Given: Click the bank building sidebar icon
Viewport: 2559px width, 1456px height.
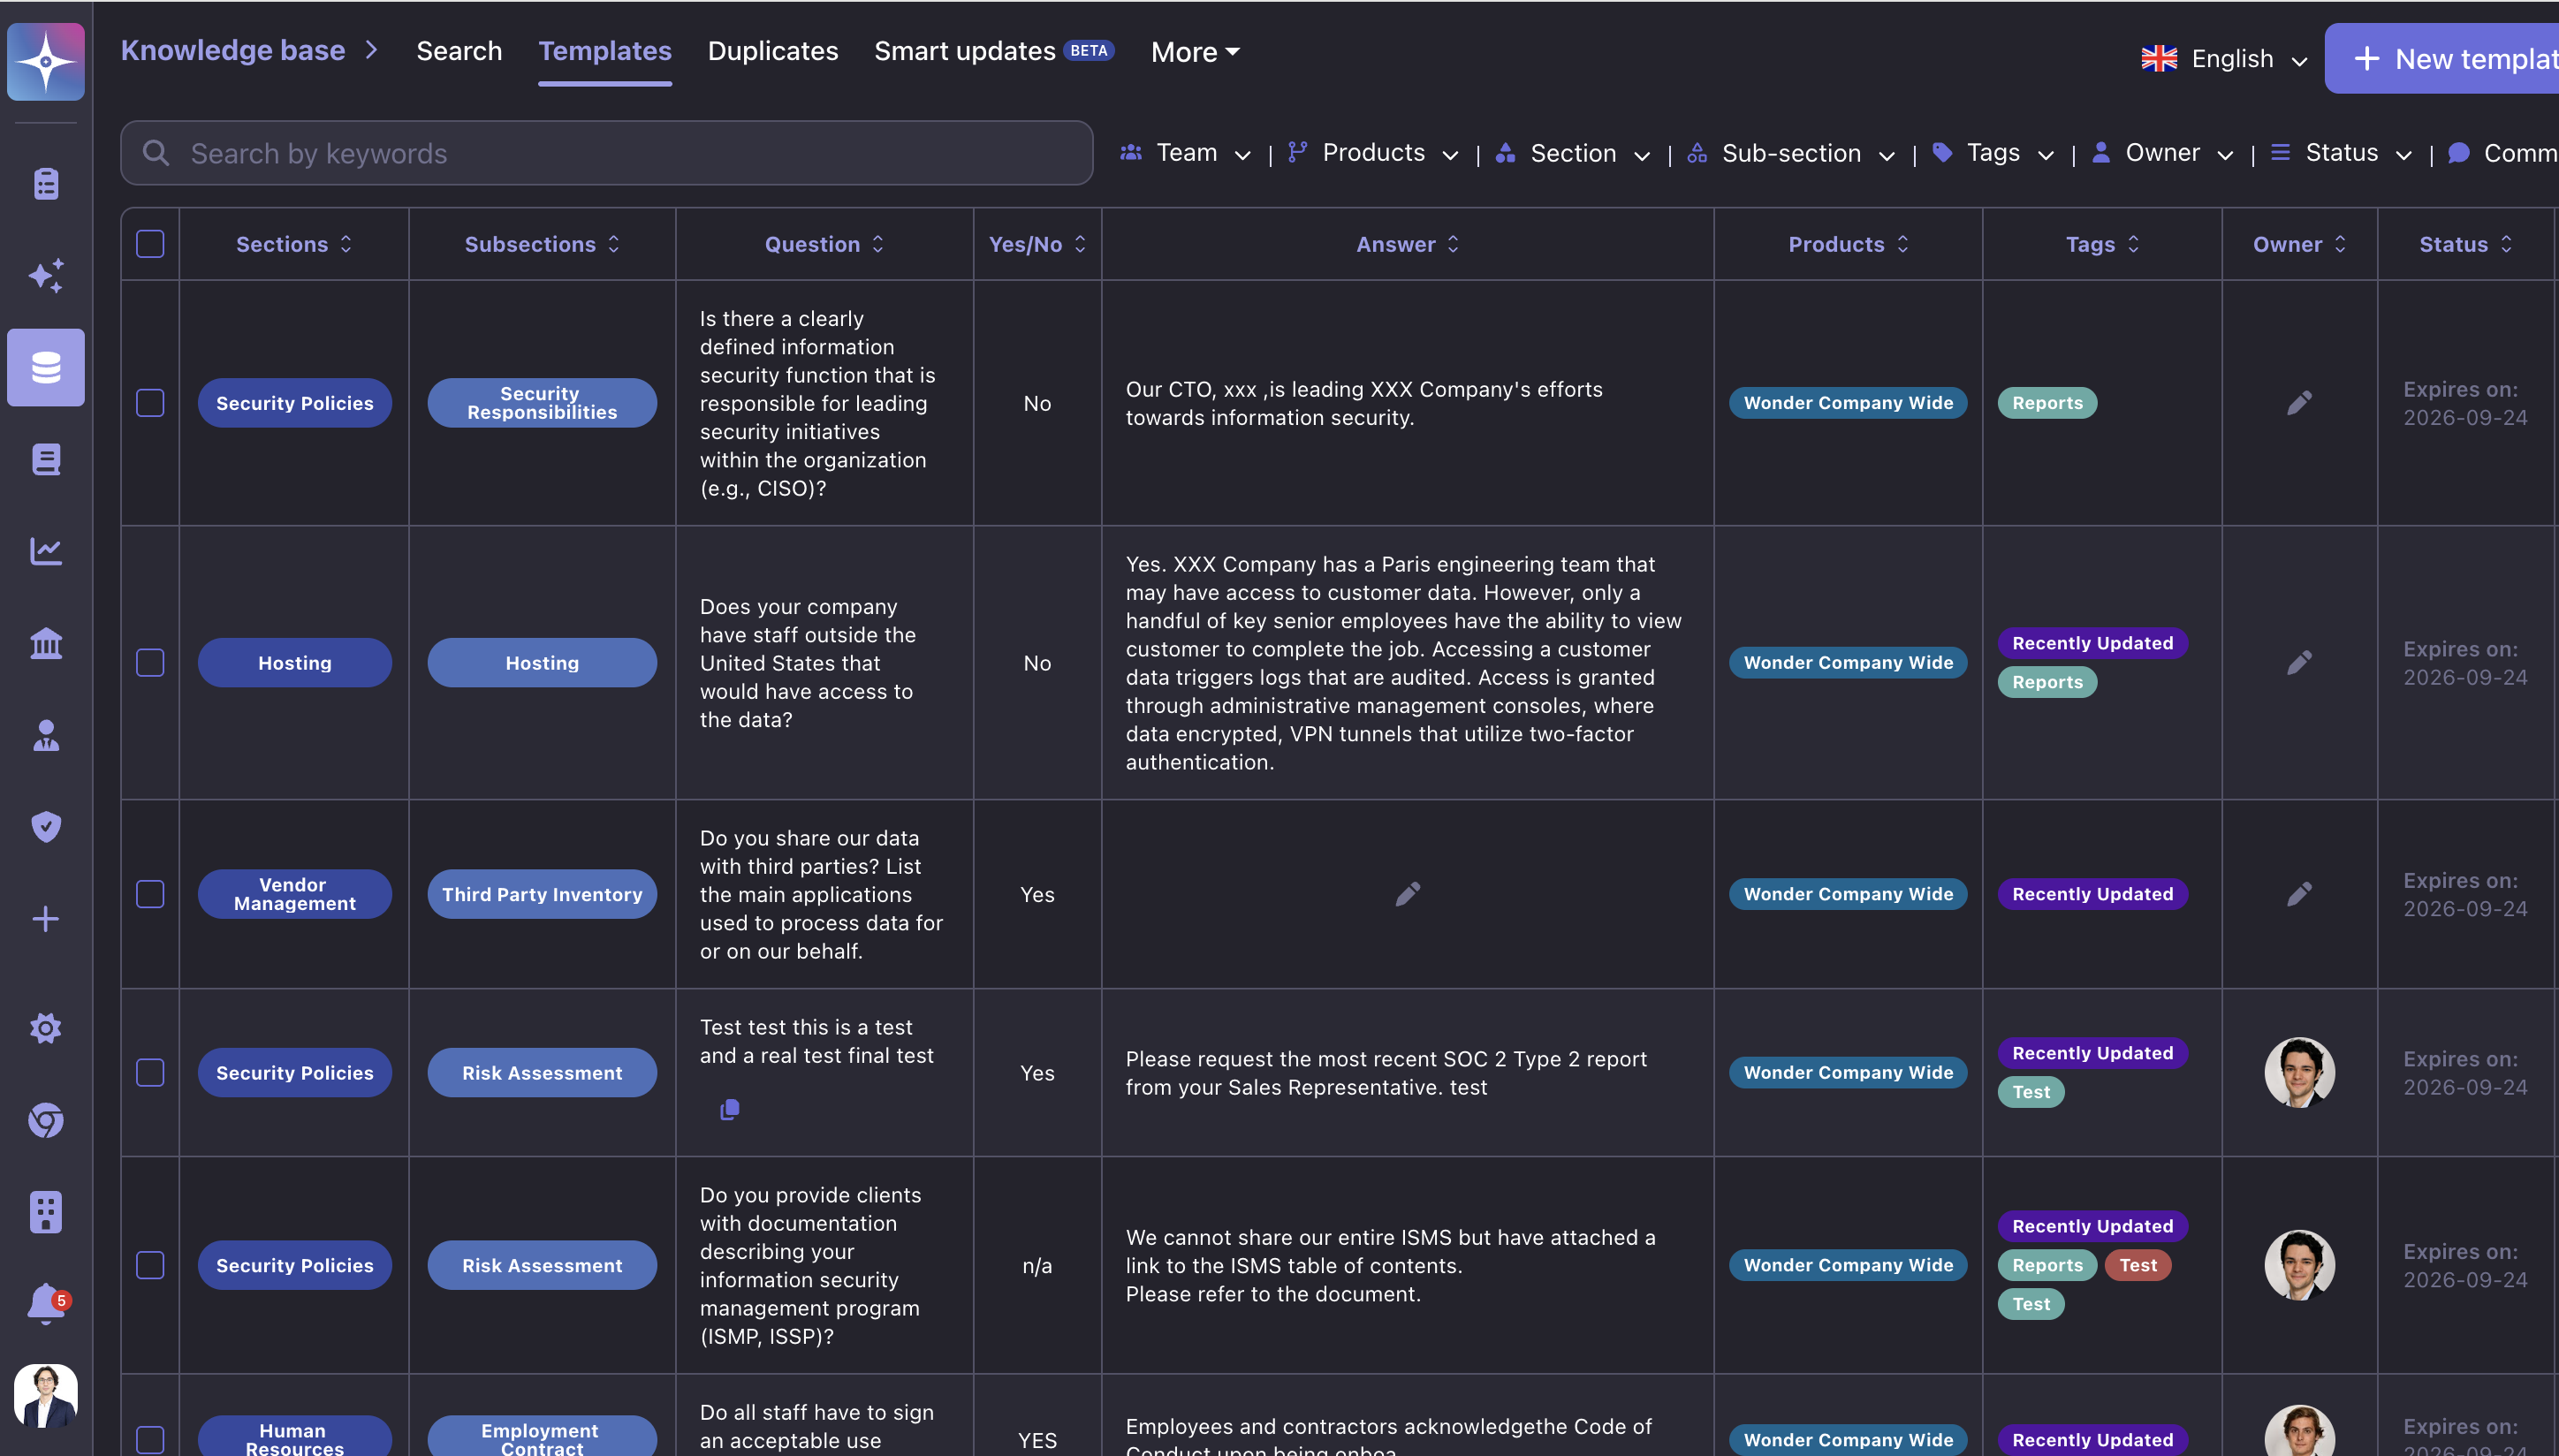Looking at the screenshot, I should pyautogui.click(x=46, y=643).
